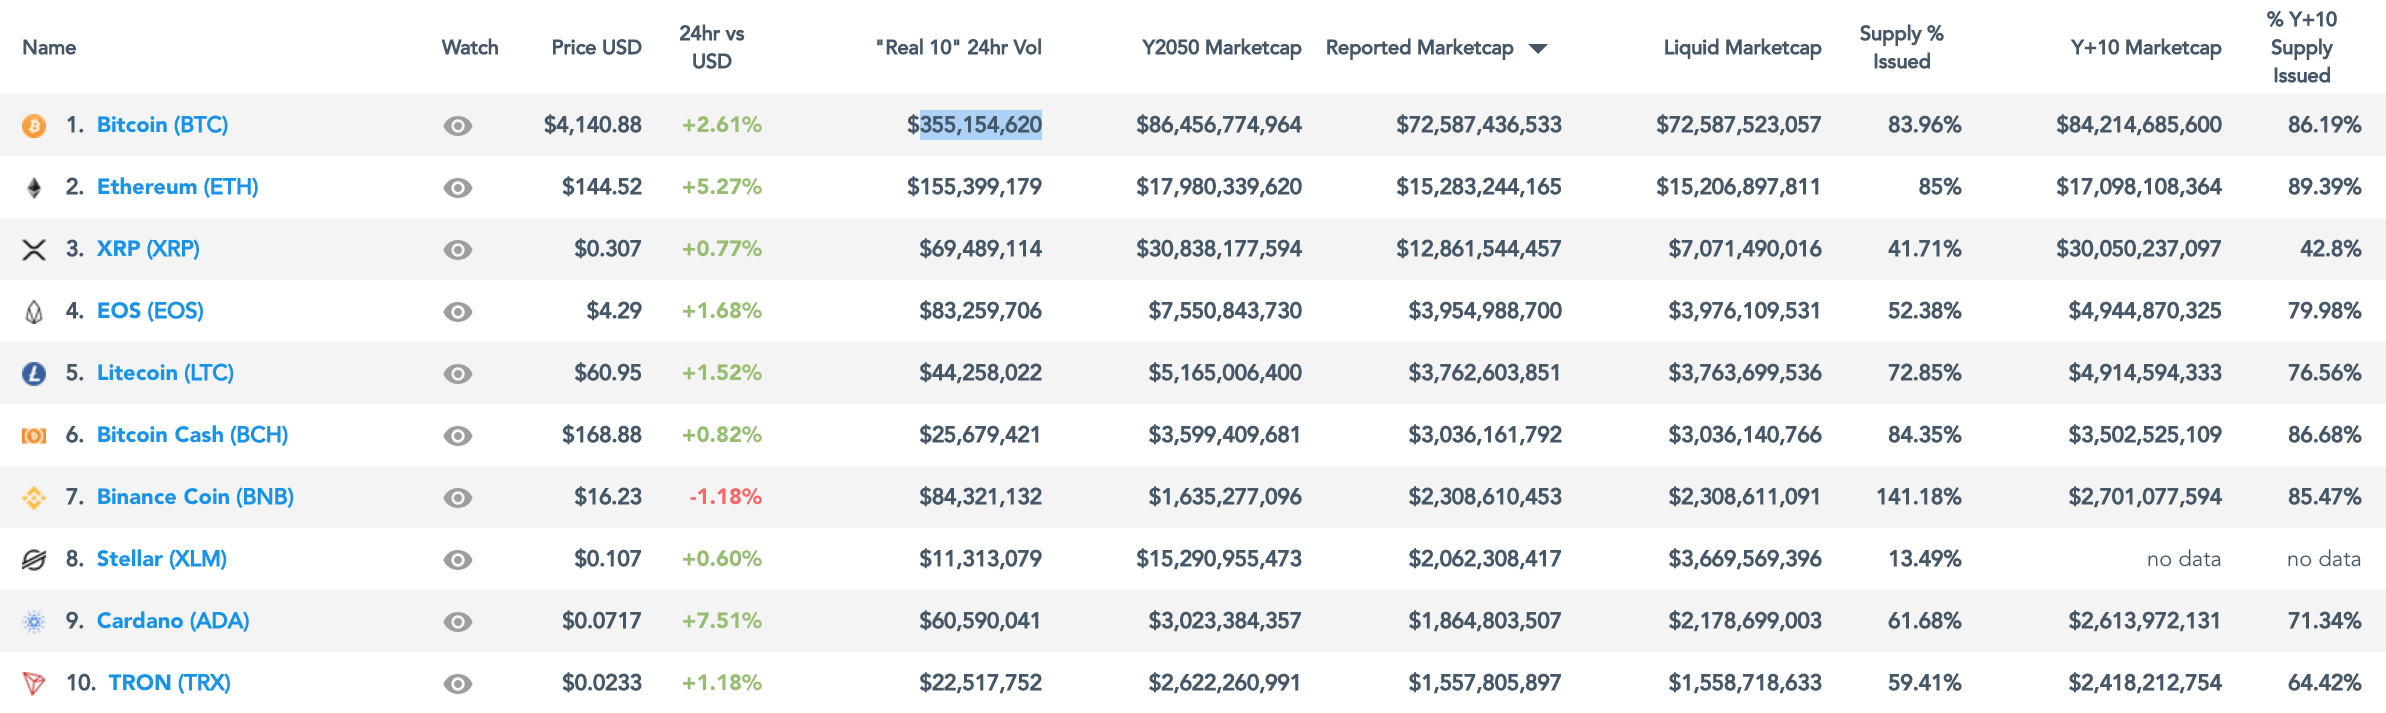Viewport: 2386px width, 713px height.
Task: Sort by Watch column header
Action: [x=470, y=47]
